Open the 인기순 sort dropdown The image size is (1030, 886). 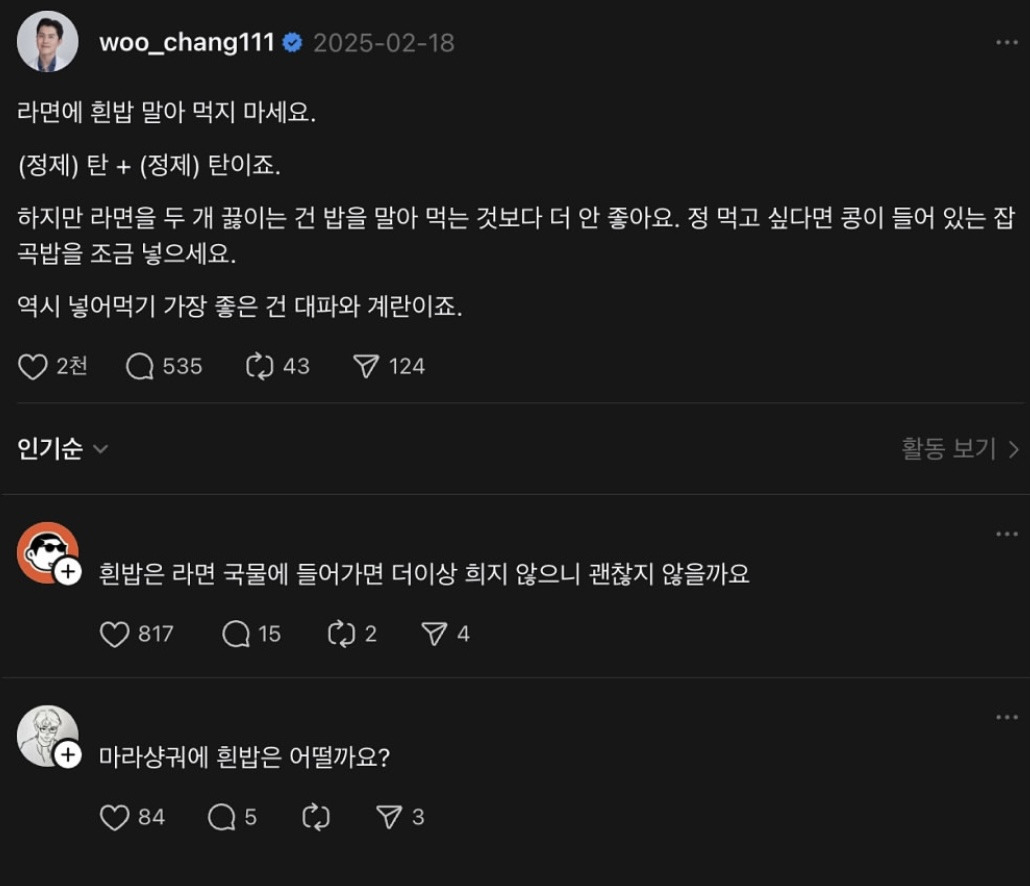point(62,449)
